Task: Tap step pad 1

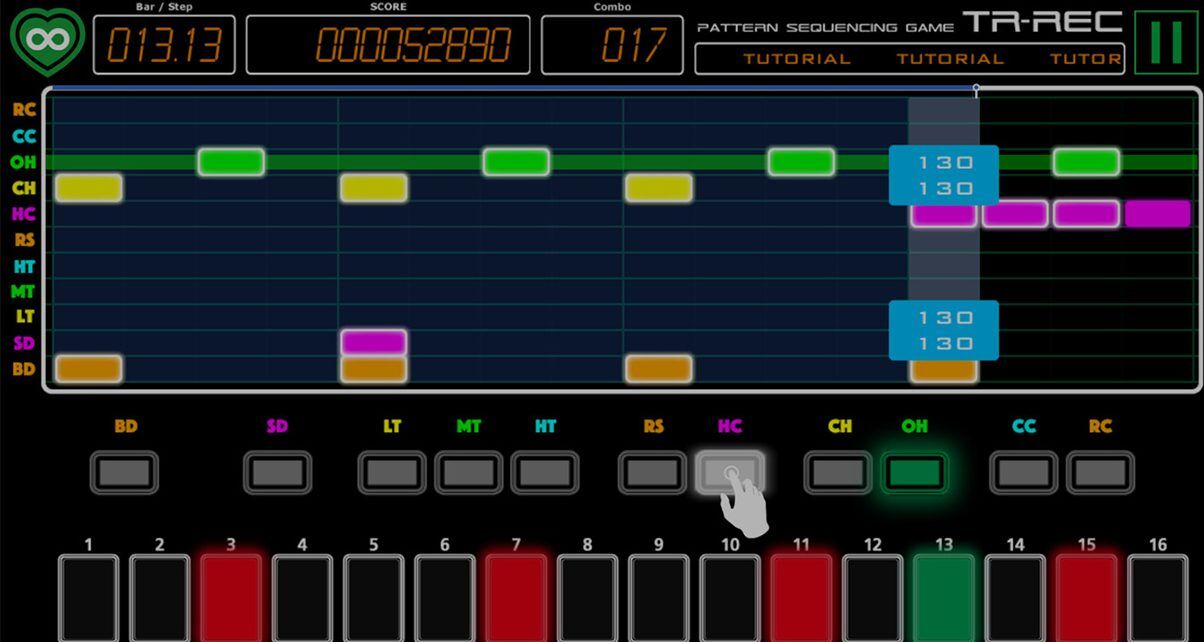Action: point(88,598)
